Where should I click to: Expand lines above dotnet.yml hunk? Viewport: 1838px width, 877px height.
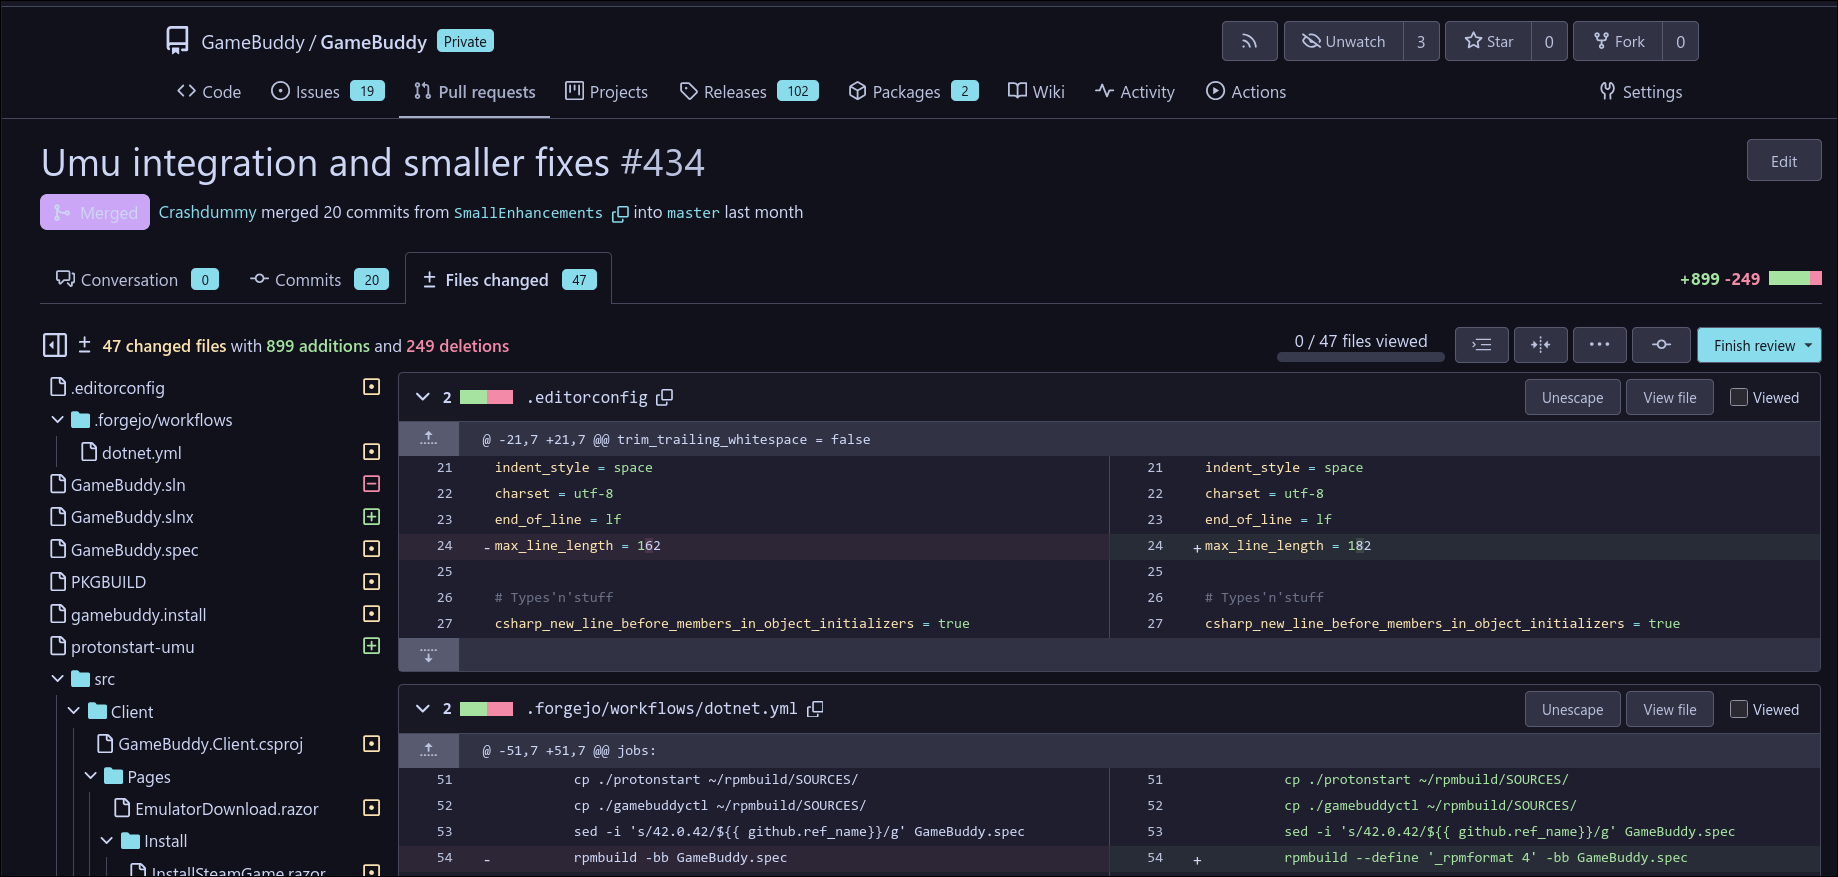429,750
